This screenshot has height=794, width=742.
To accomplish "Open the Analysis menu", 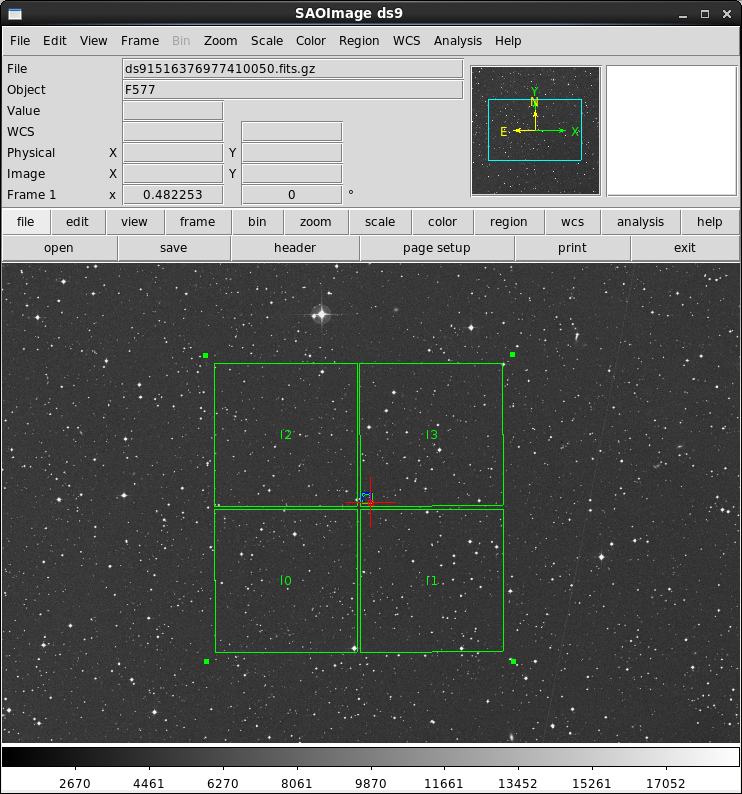I will point(457,41).
